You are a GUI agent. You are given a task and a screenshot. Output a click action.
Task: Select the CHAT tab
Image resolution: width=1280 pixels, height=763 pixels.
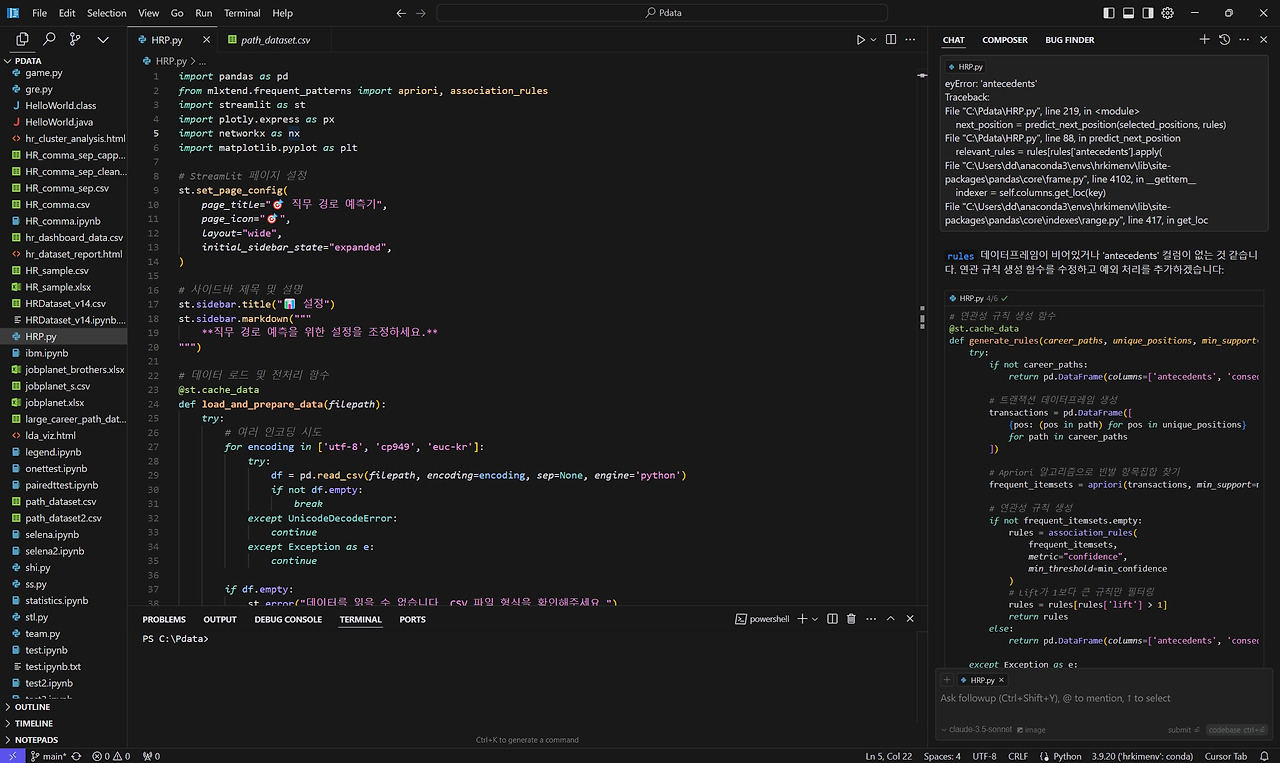pos(954,40)
